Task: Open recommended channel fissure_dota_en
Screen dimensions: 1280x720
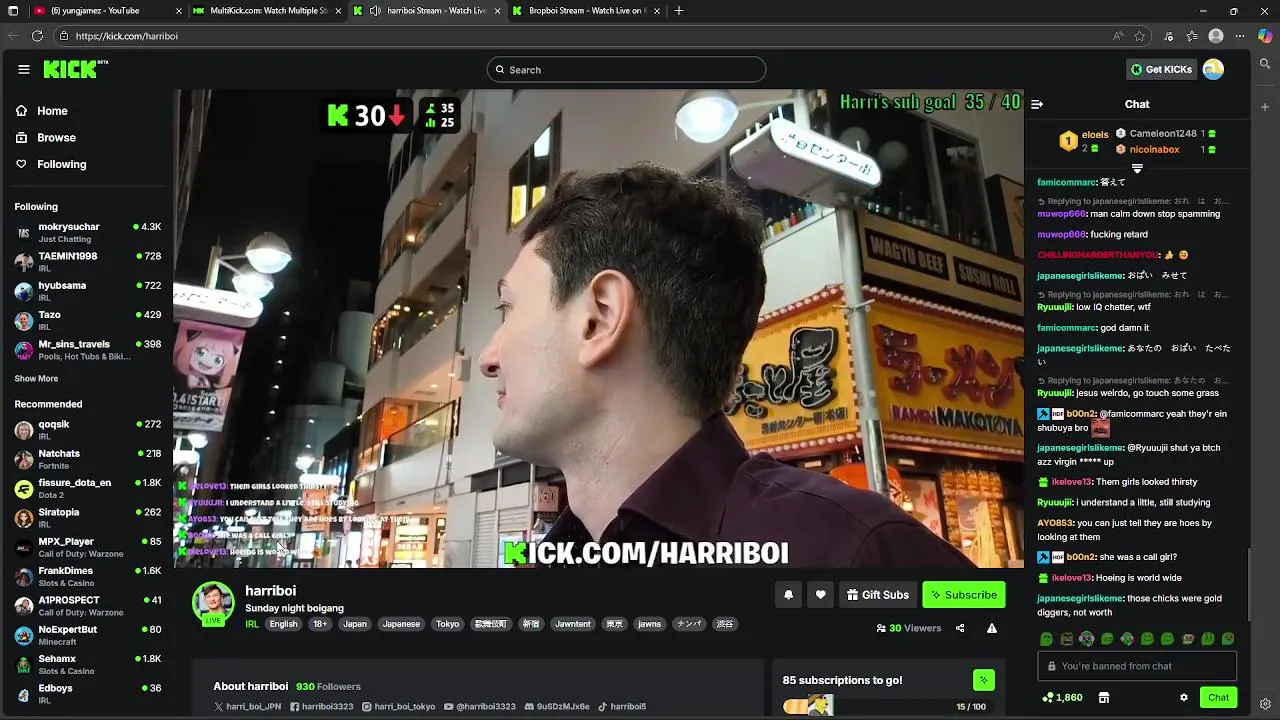Action: [87, 488]
